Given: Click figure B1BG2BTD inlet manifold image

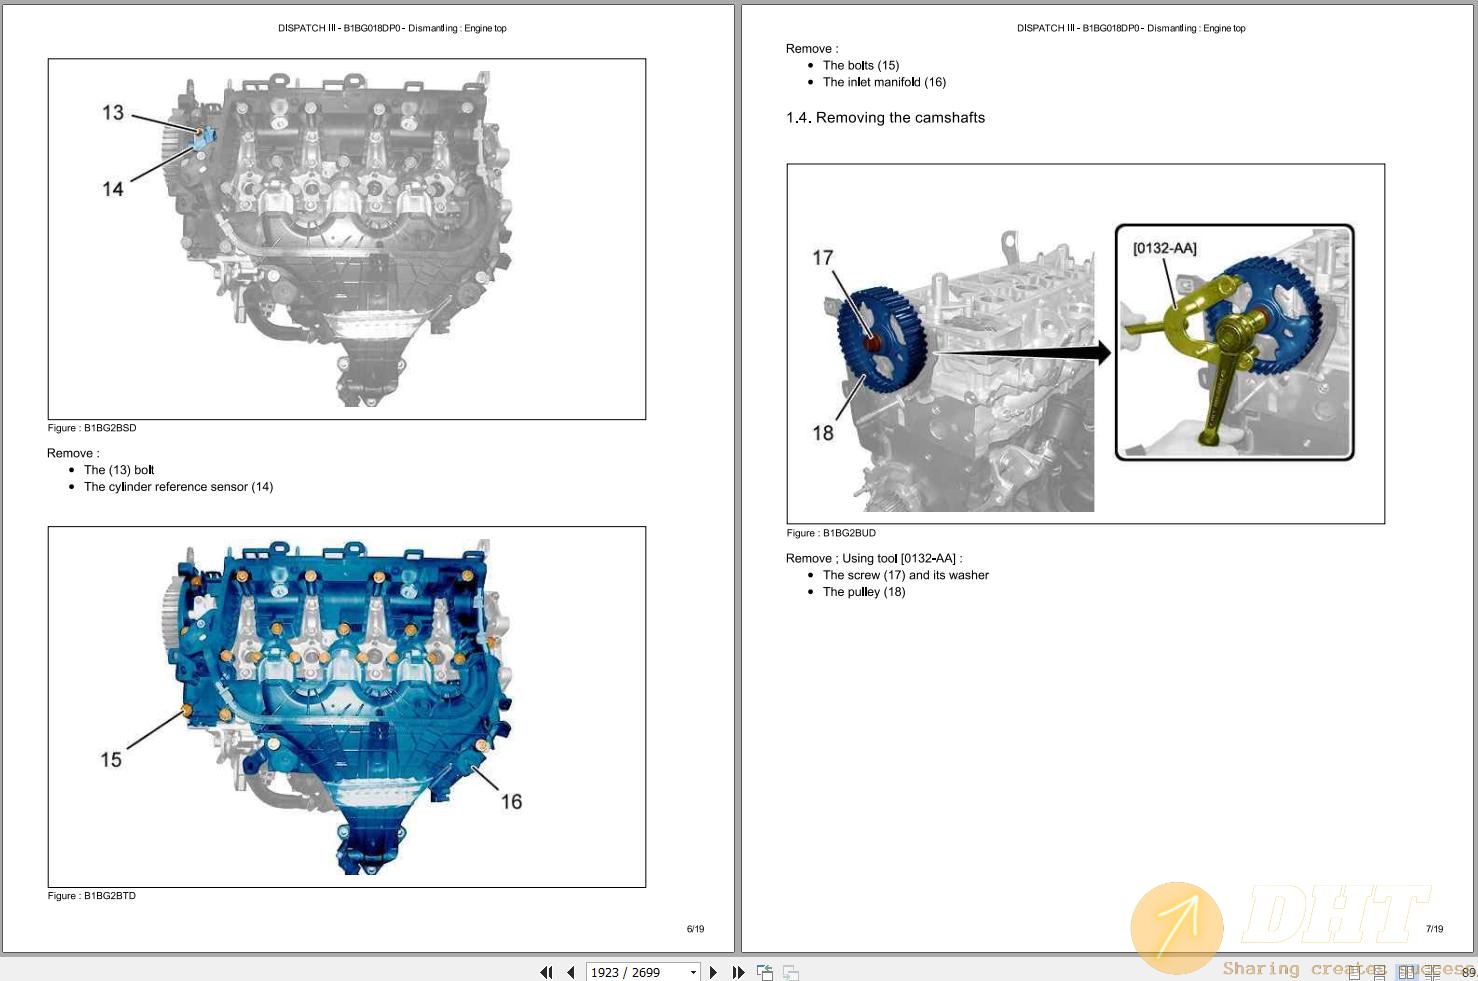Looking at the screenshot, I should (346, 707).
